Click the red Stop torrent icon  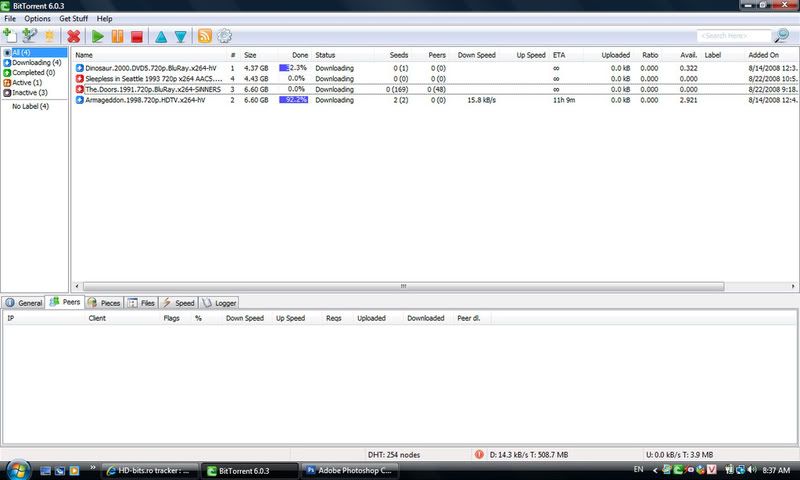[x=137, y=37]
